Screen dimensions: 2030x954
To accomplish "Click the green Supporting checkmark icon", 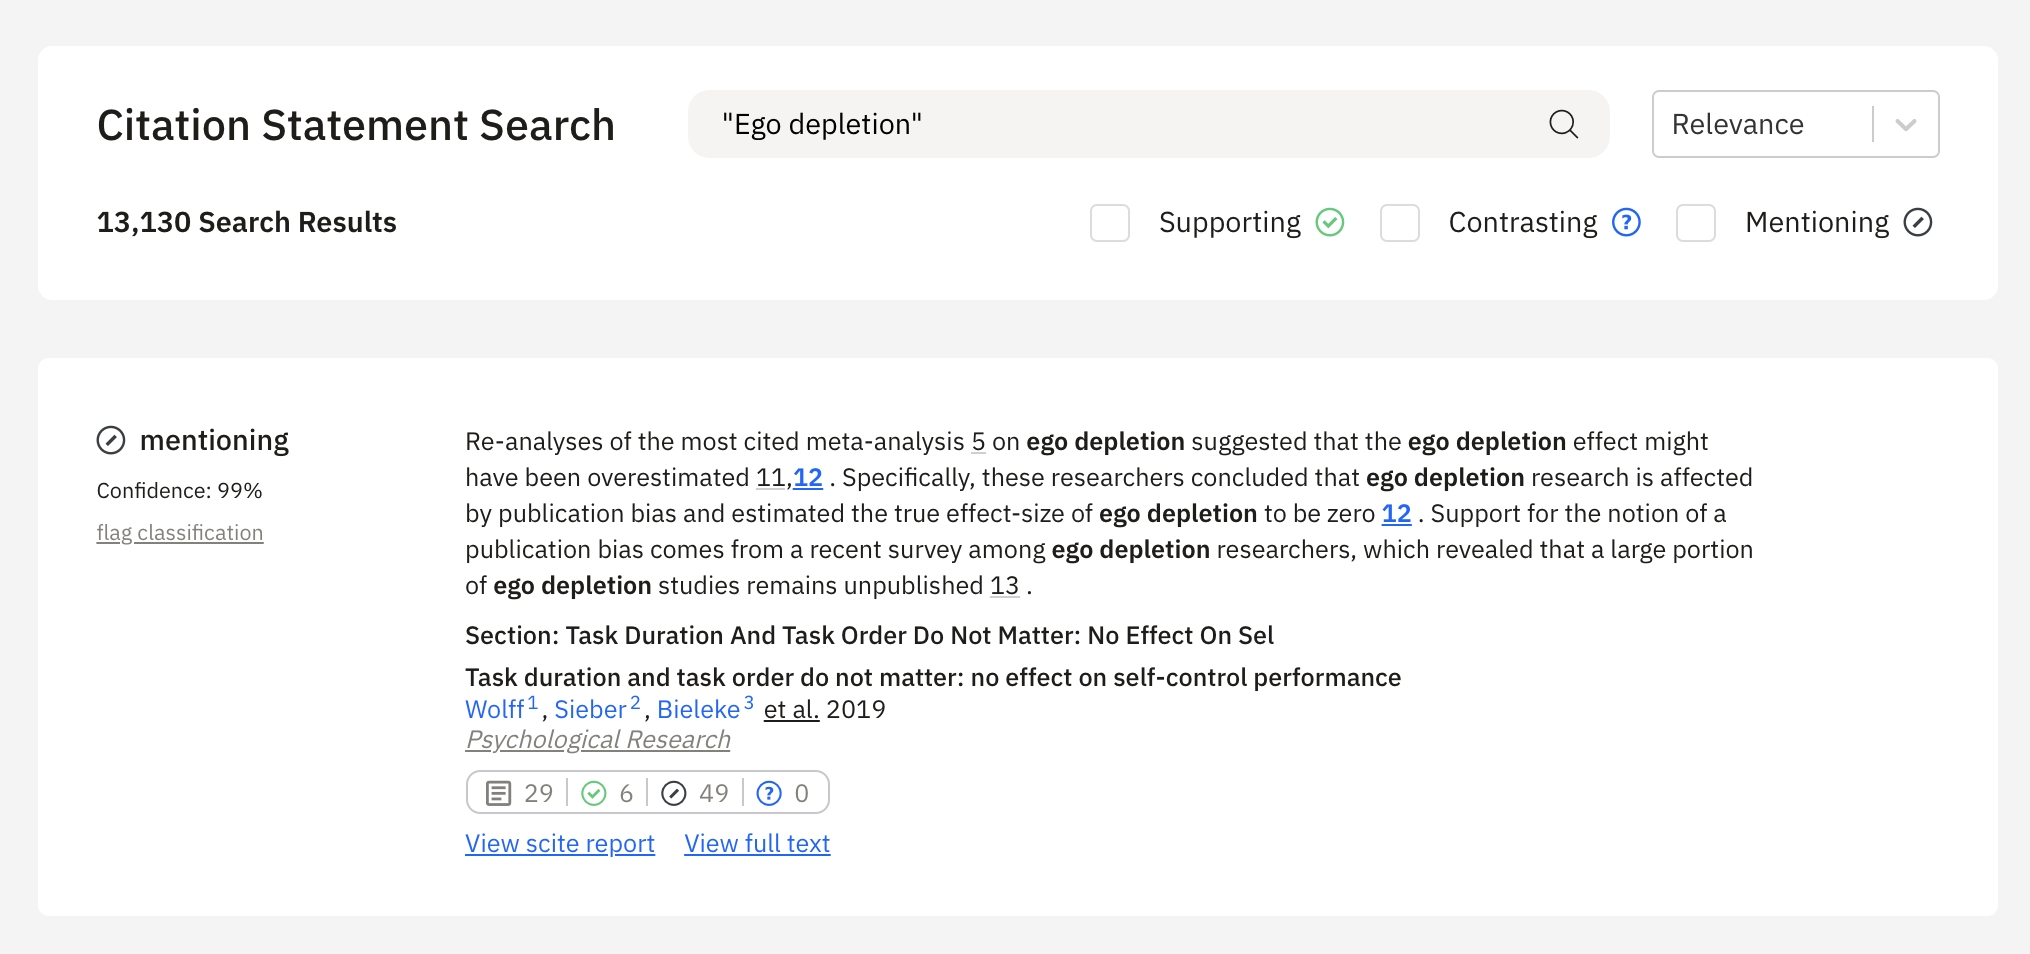I will point(1329,222).
